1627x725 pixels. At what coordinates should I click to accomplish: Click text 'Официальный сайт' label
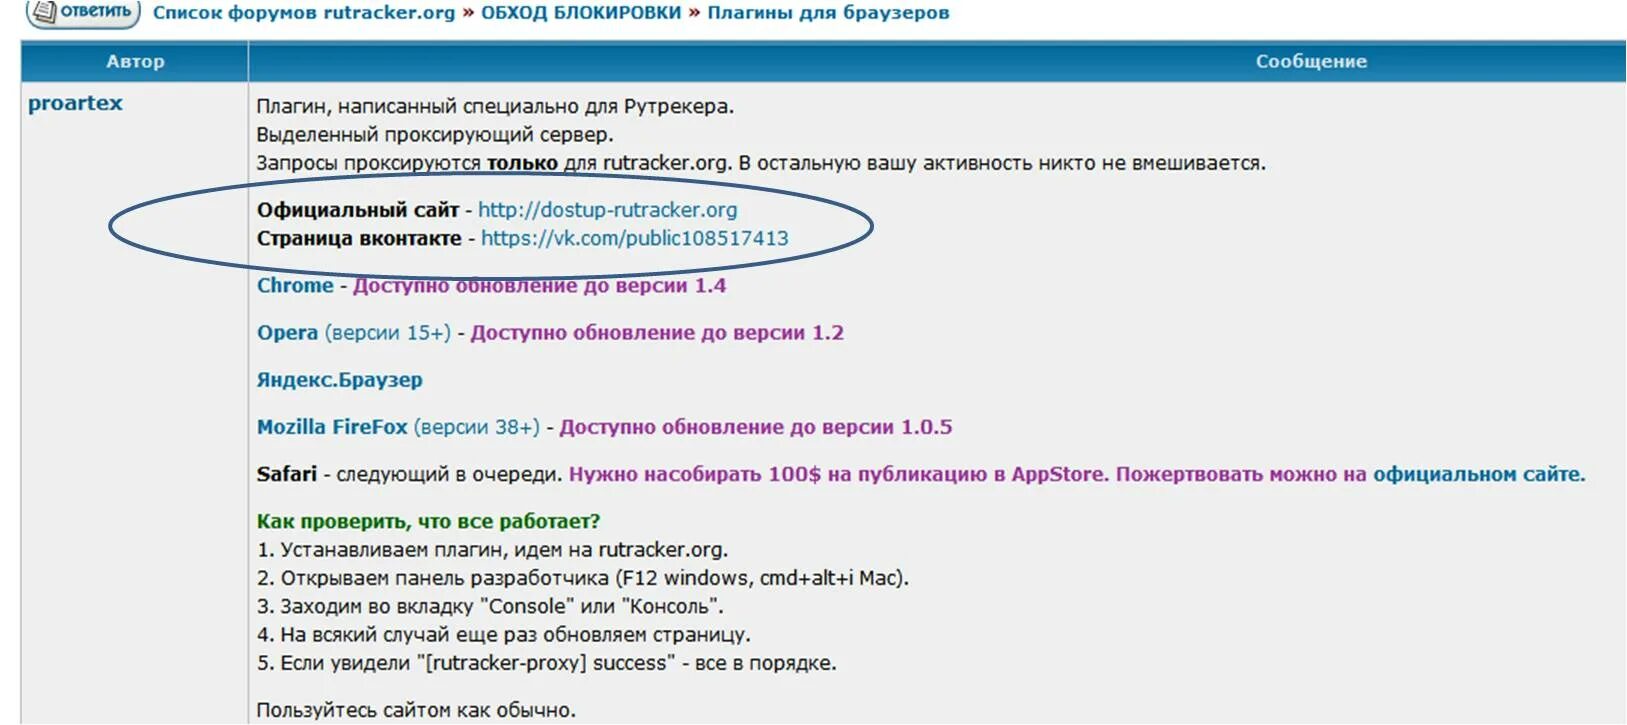tap(357, 210)
